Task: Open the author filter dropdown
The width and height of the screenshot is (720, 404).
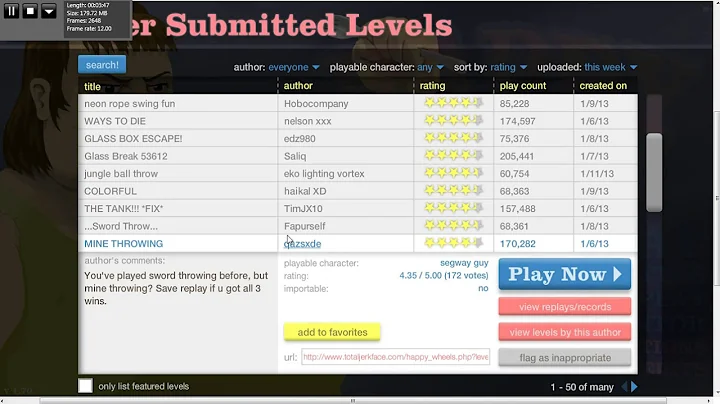Action: [x=293, y=67]
